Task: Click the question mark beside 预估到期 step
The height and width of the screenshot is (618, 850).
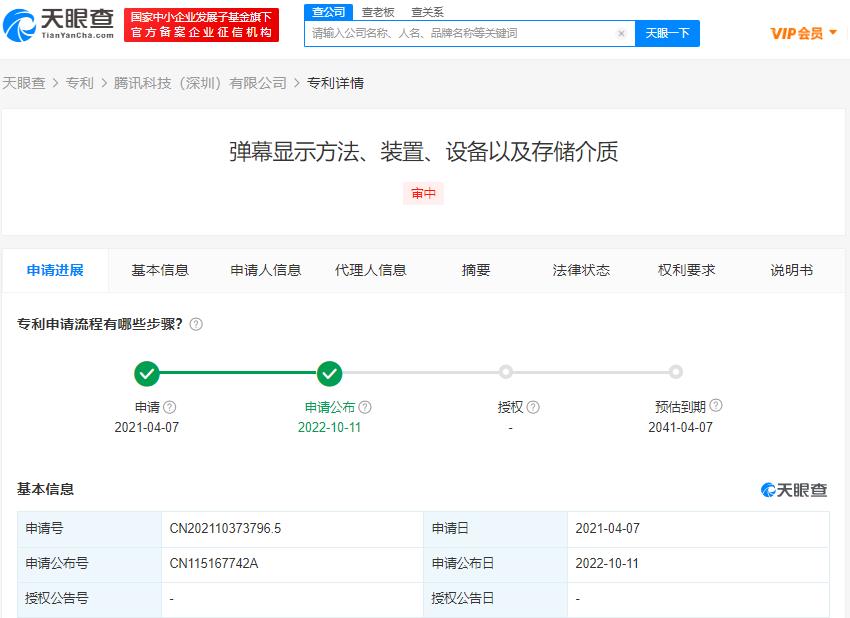Action: (x=716, y=405)
